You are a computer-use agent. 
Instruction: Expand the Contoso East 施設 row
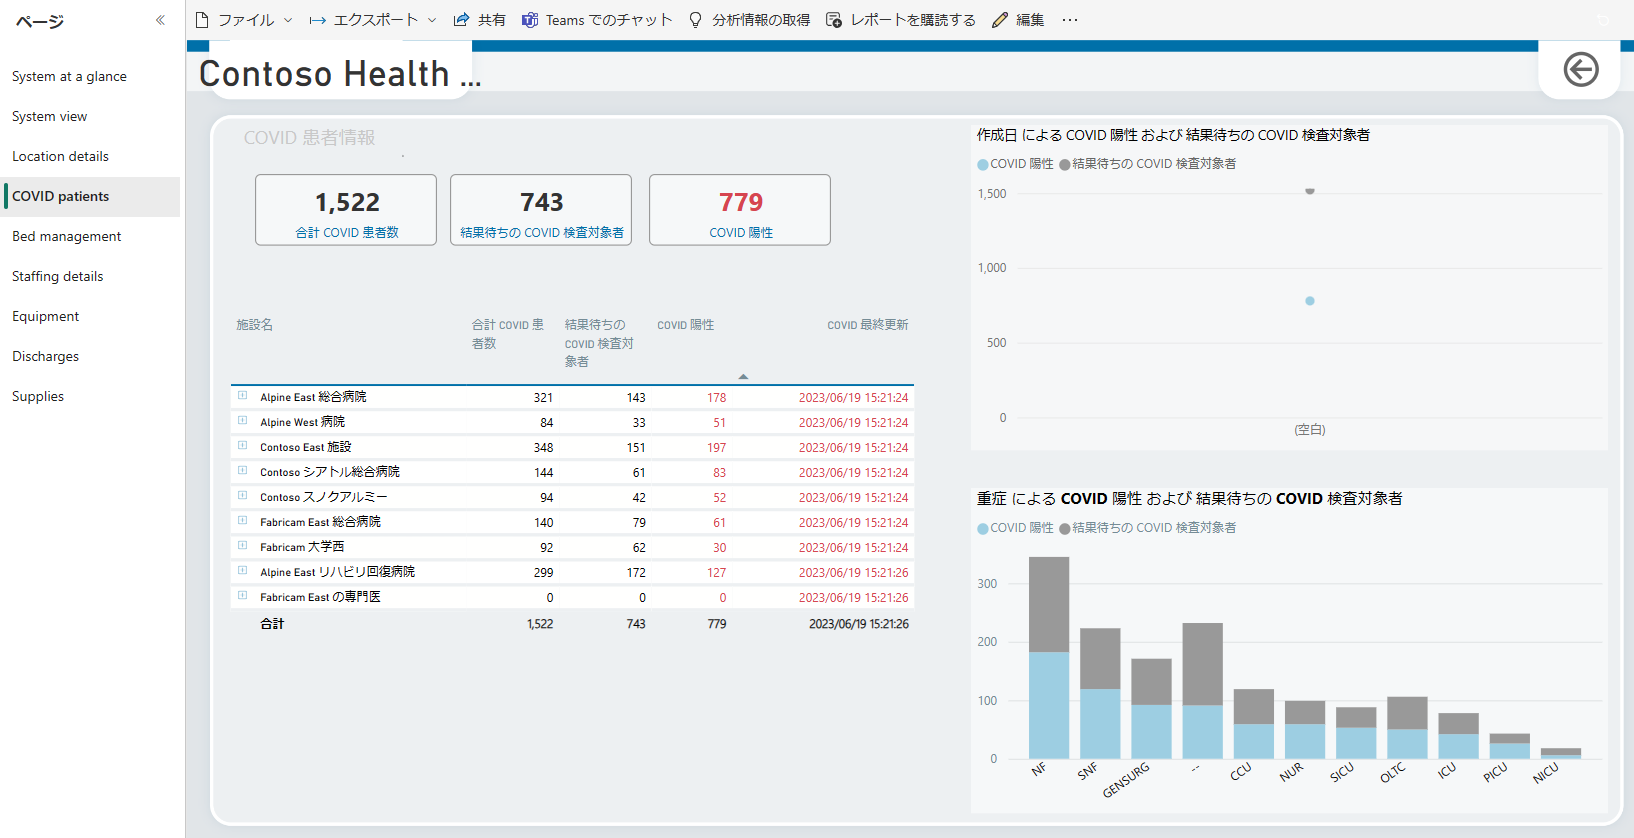[x=242, y=446]
